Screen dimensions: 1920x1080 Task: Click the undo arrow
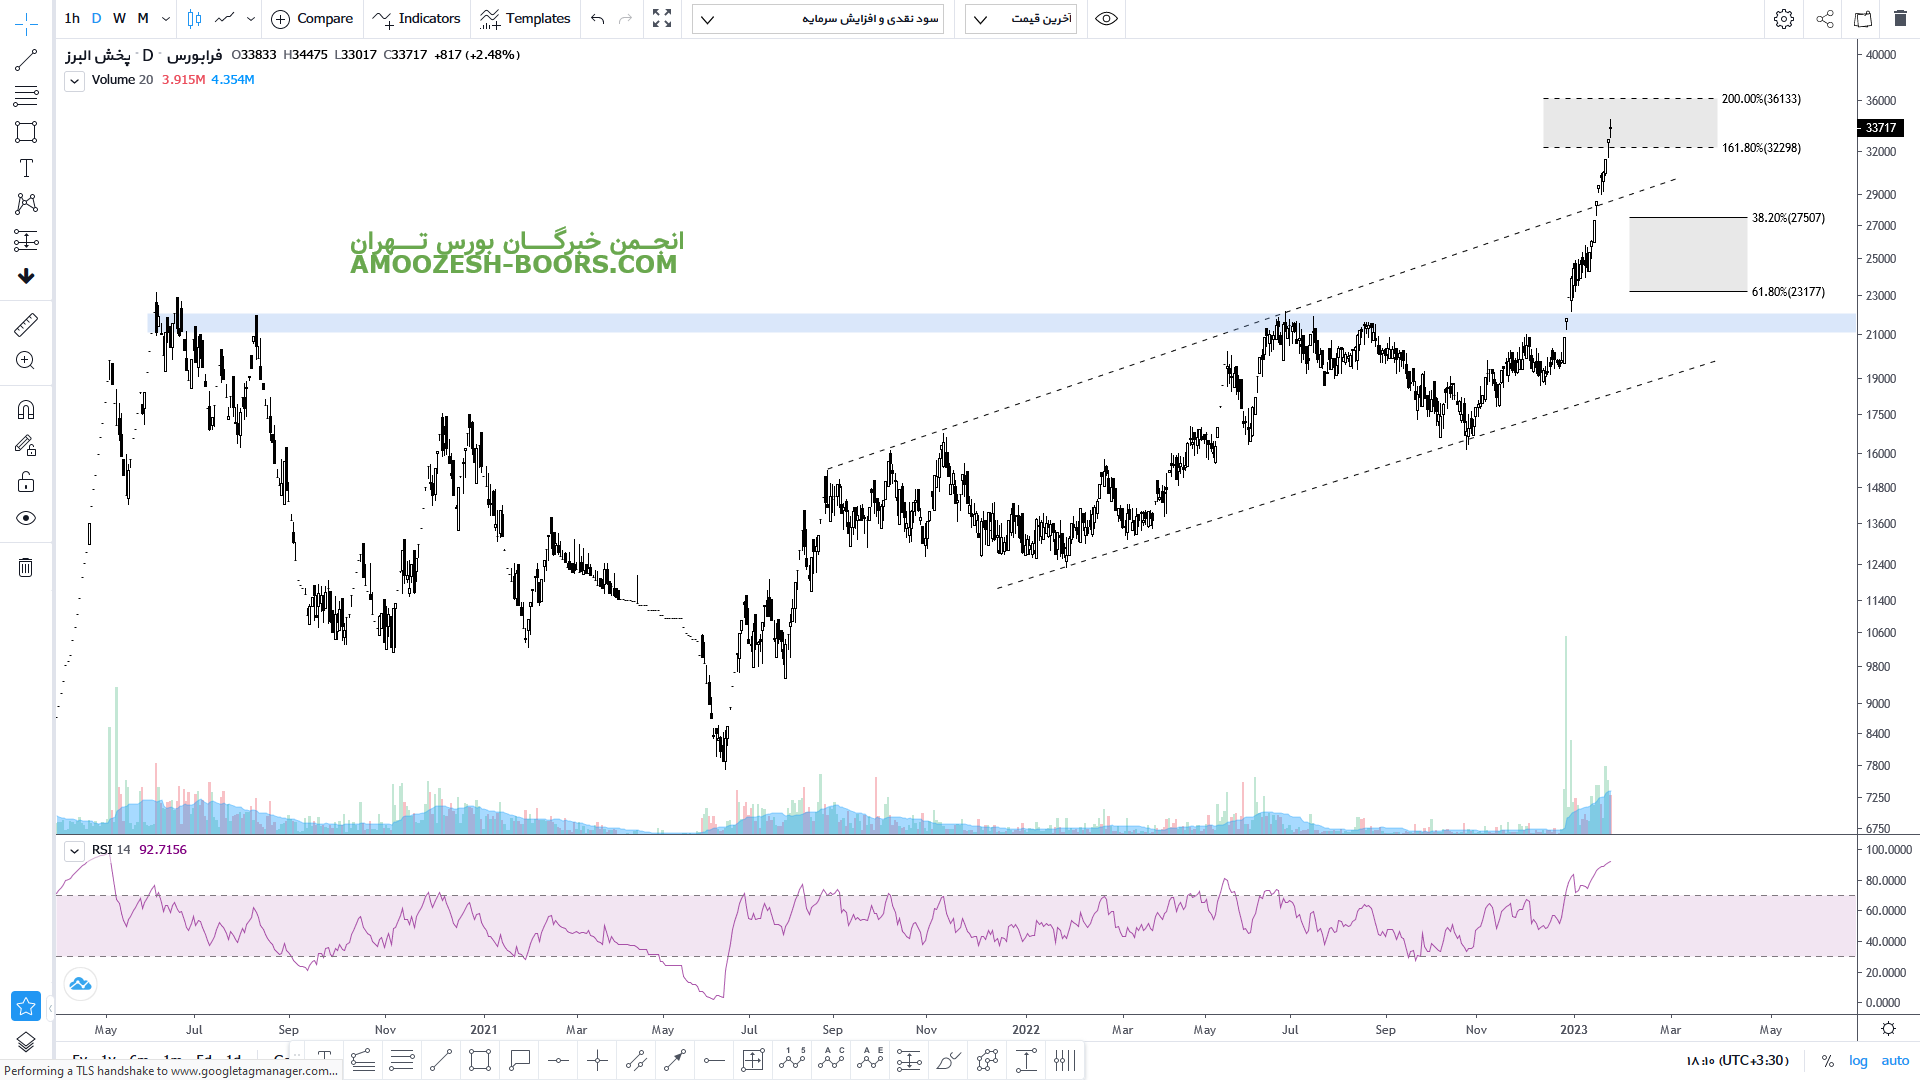click(597, 18)
